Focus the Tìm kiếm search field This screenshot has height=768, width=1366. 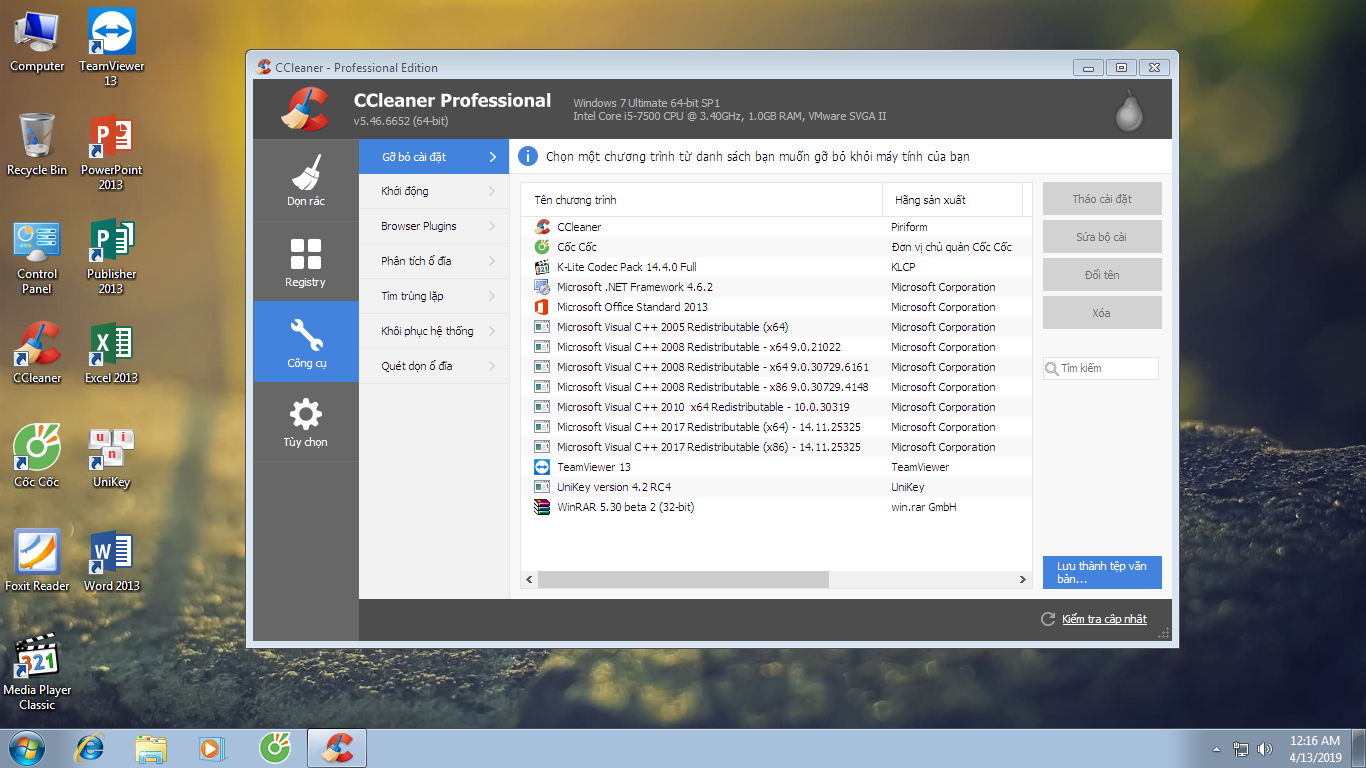[1101, 368]
